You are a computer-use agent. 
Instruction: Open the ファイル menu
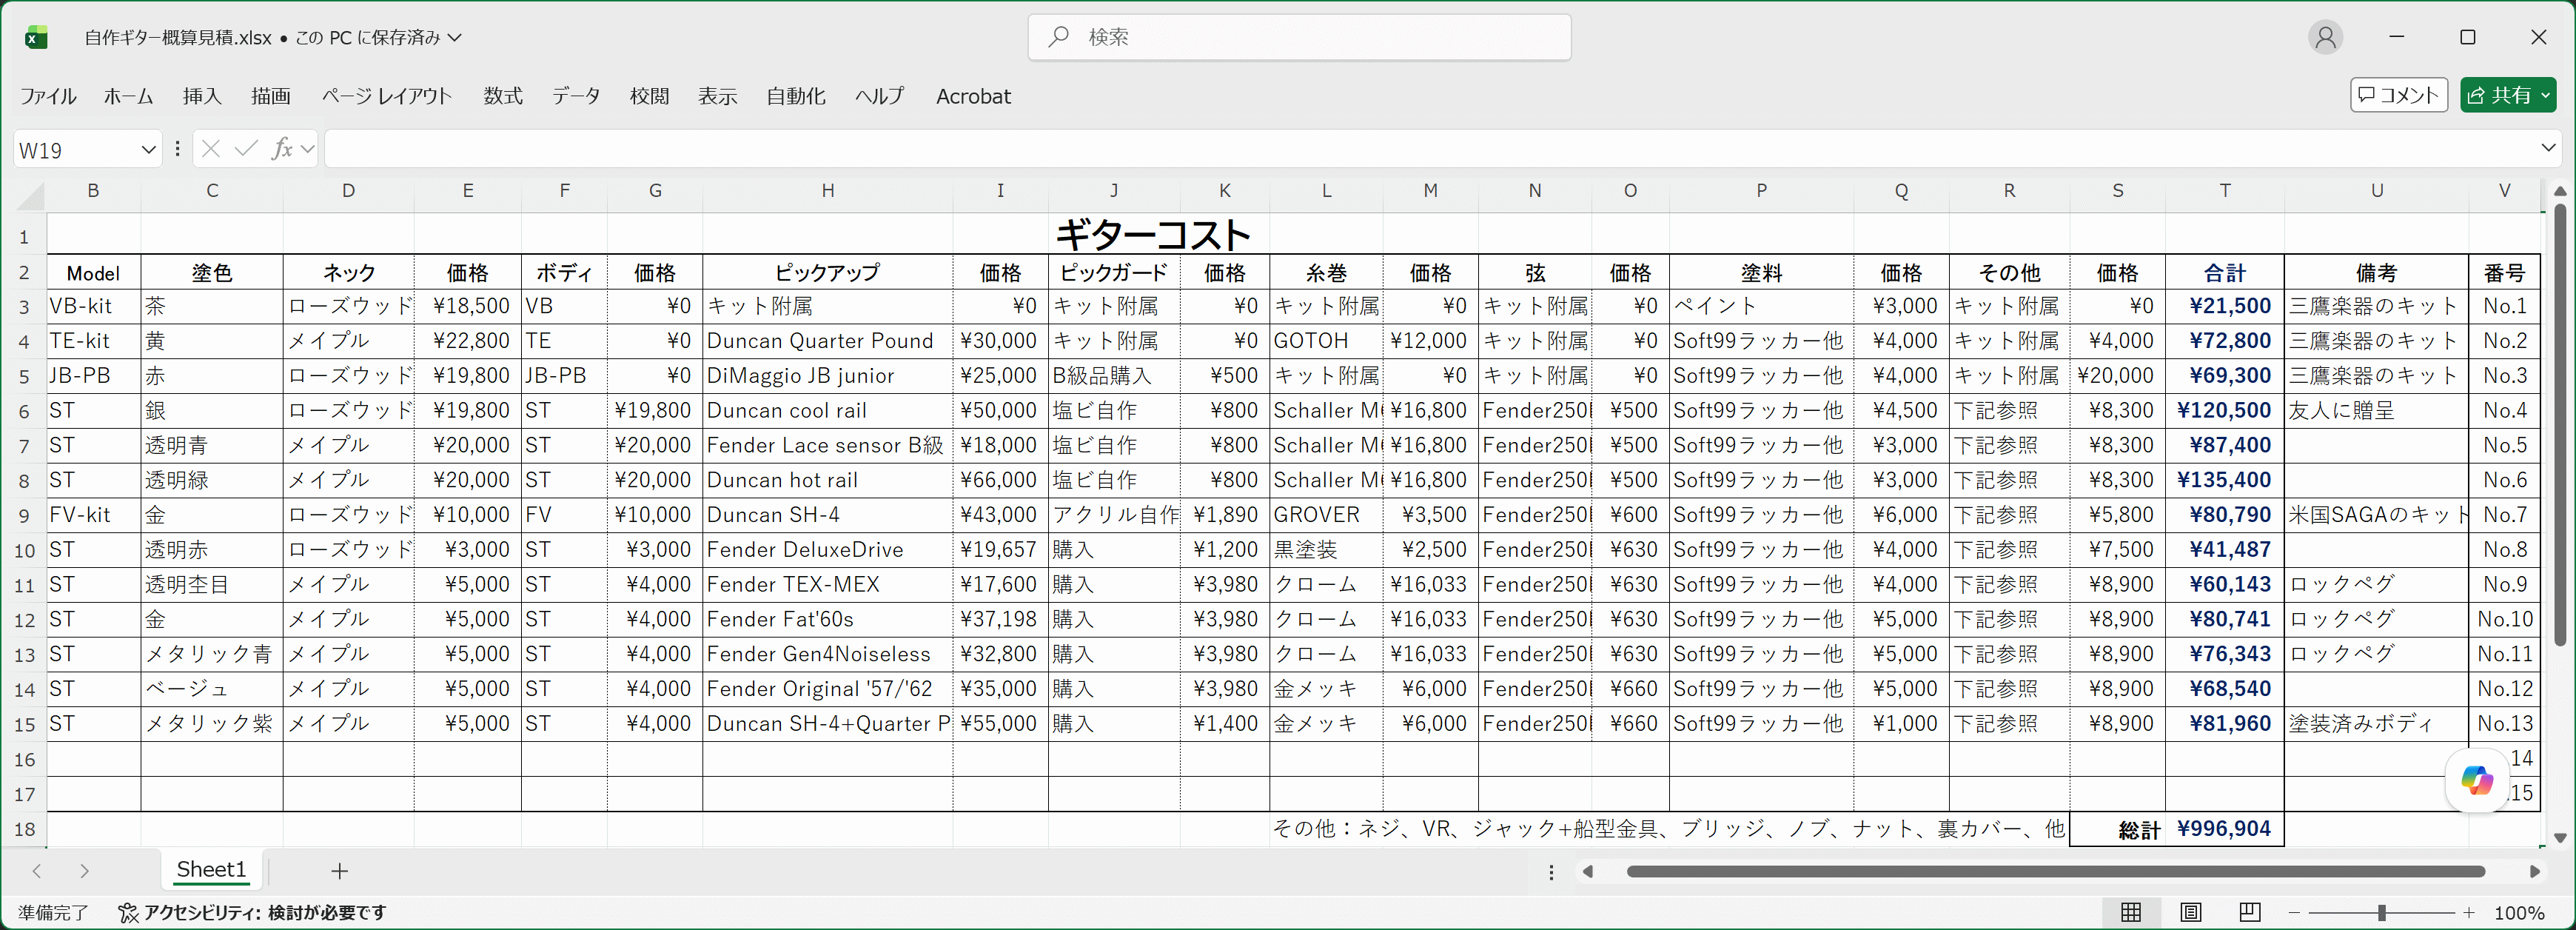[x=48, y=96]
